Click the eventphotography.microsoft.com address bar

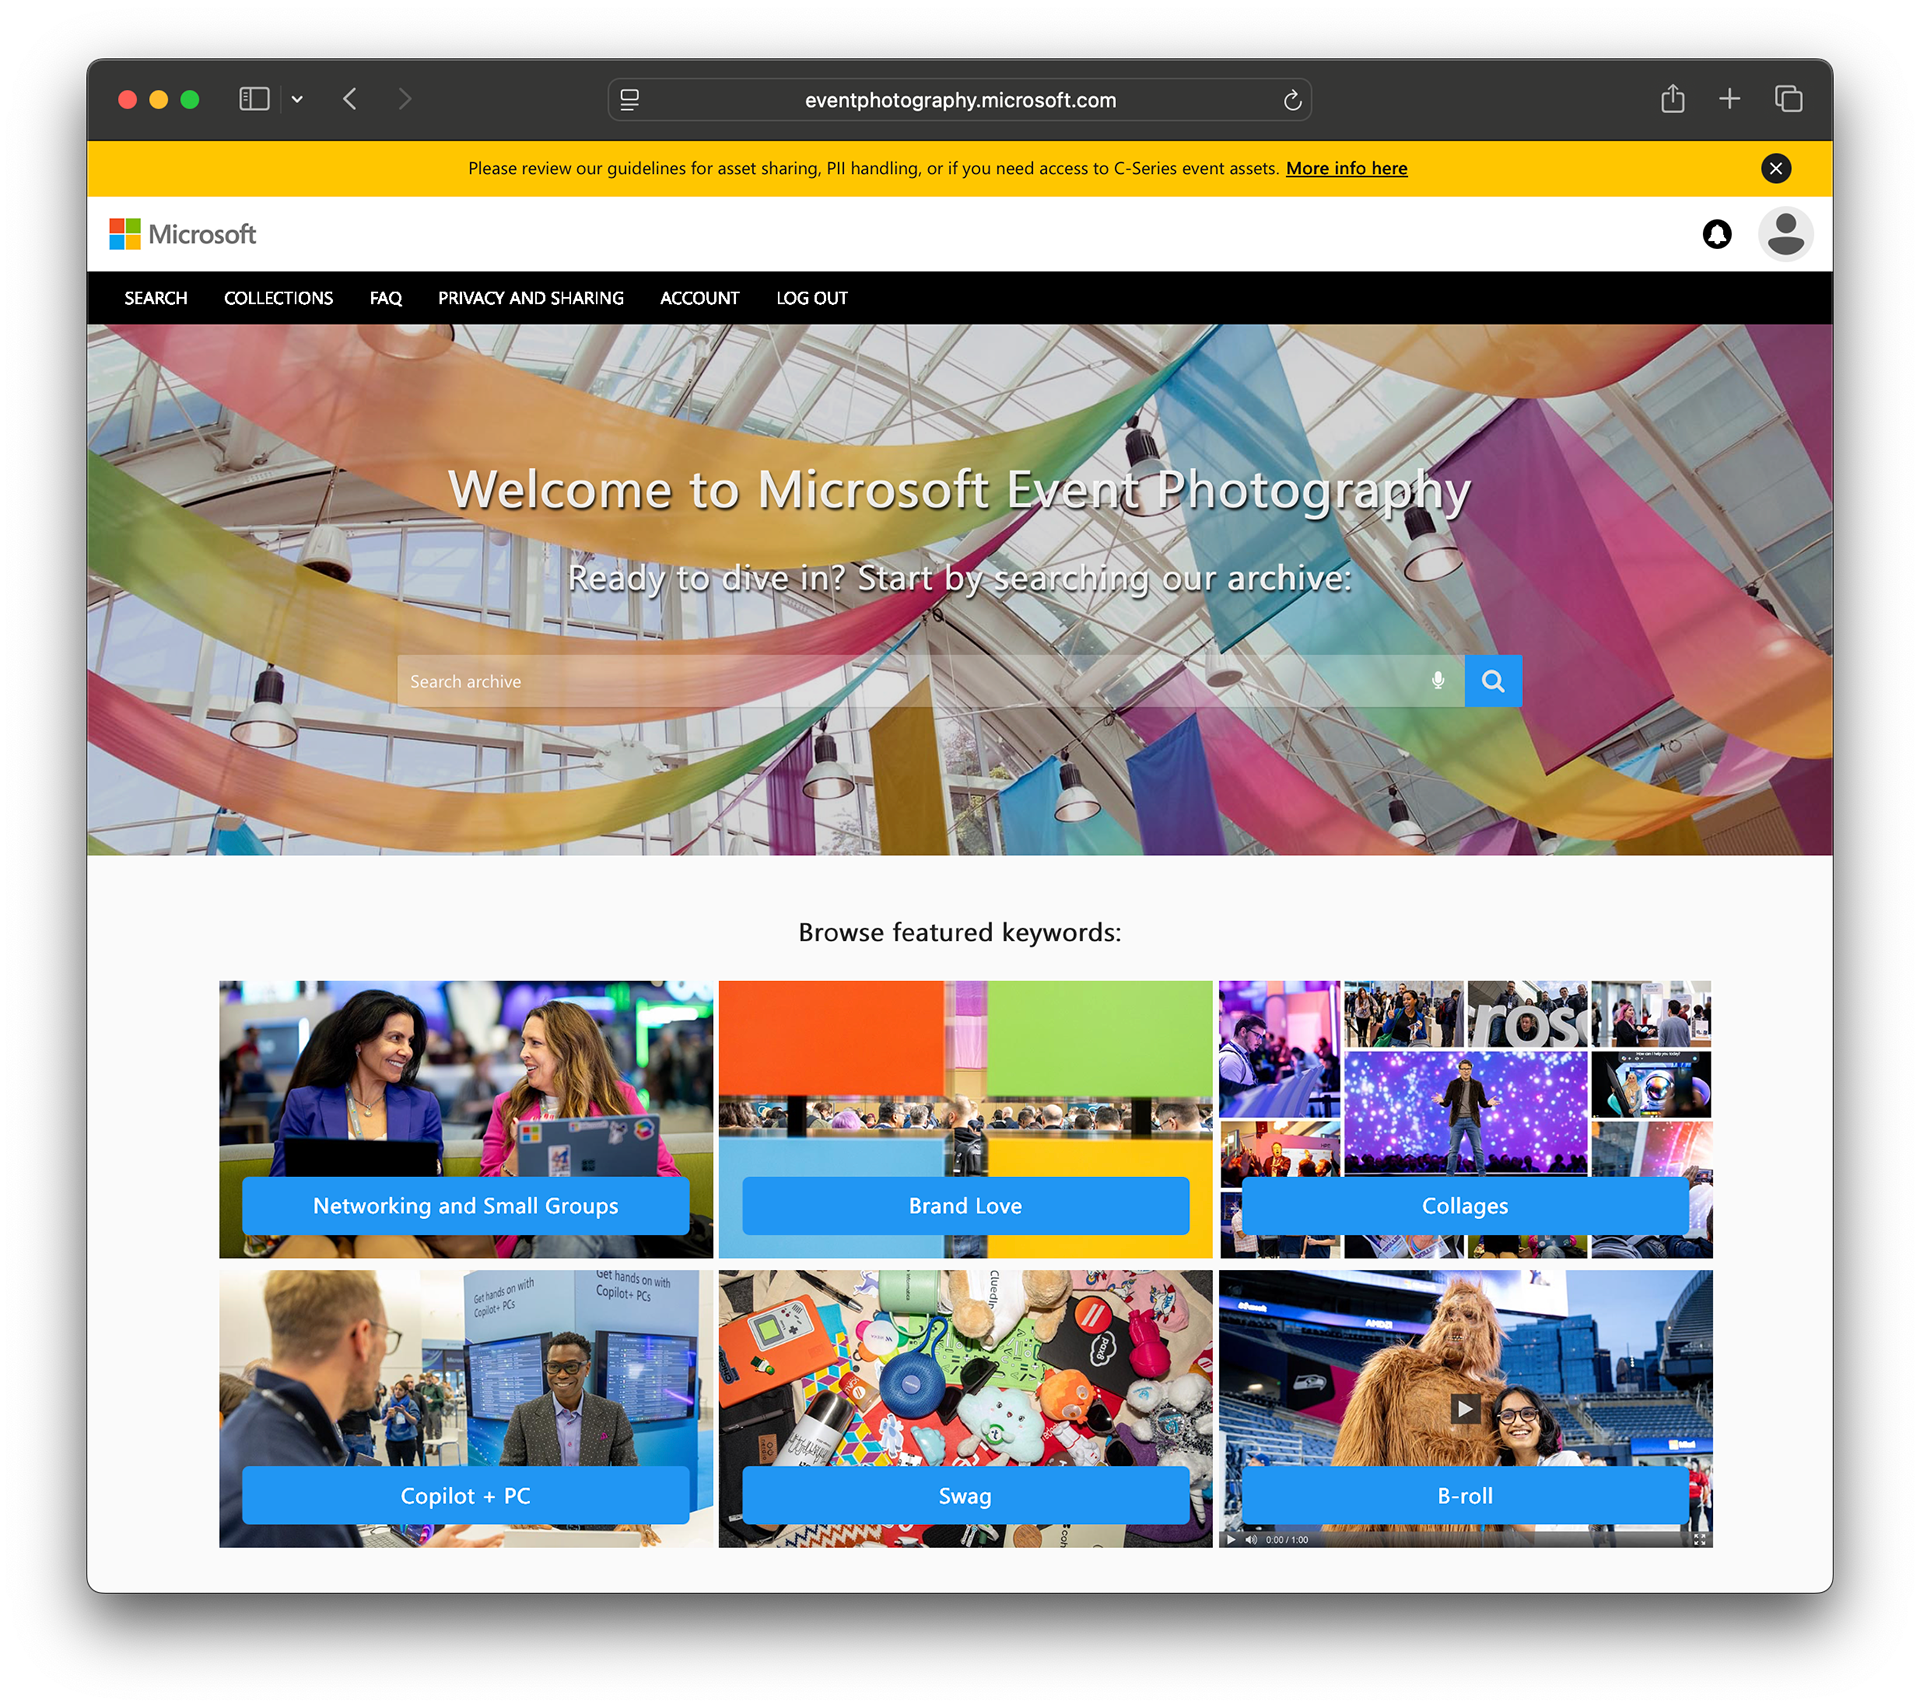[x=960, y=100]
